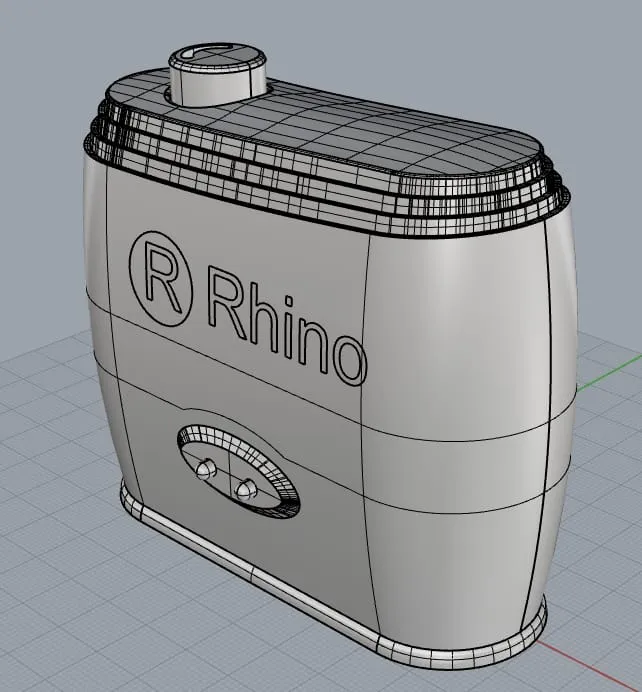Select the cylindrical cap on top of the model

218,74
